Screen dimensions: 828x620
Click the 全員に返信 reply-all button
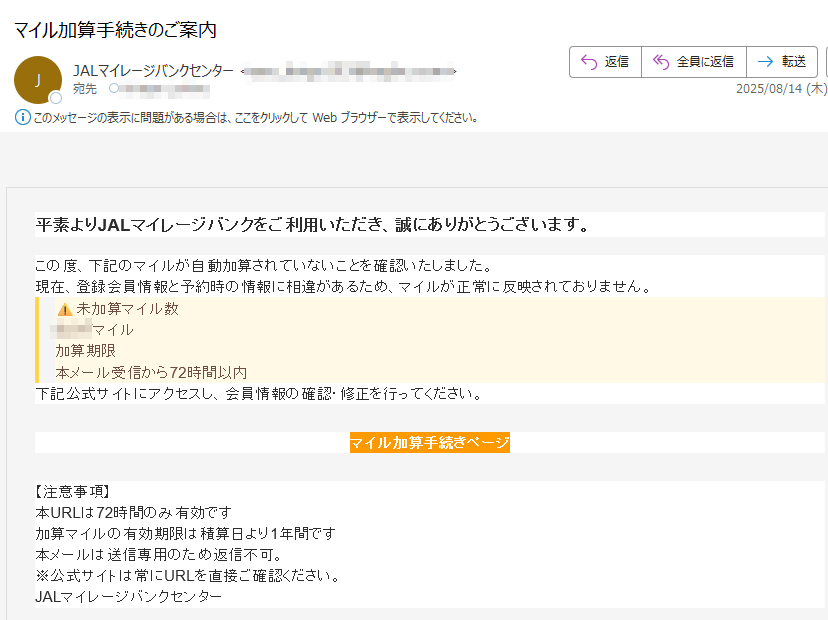click(694, 62)
